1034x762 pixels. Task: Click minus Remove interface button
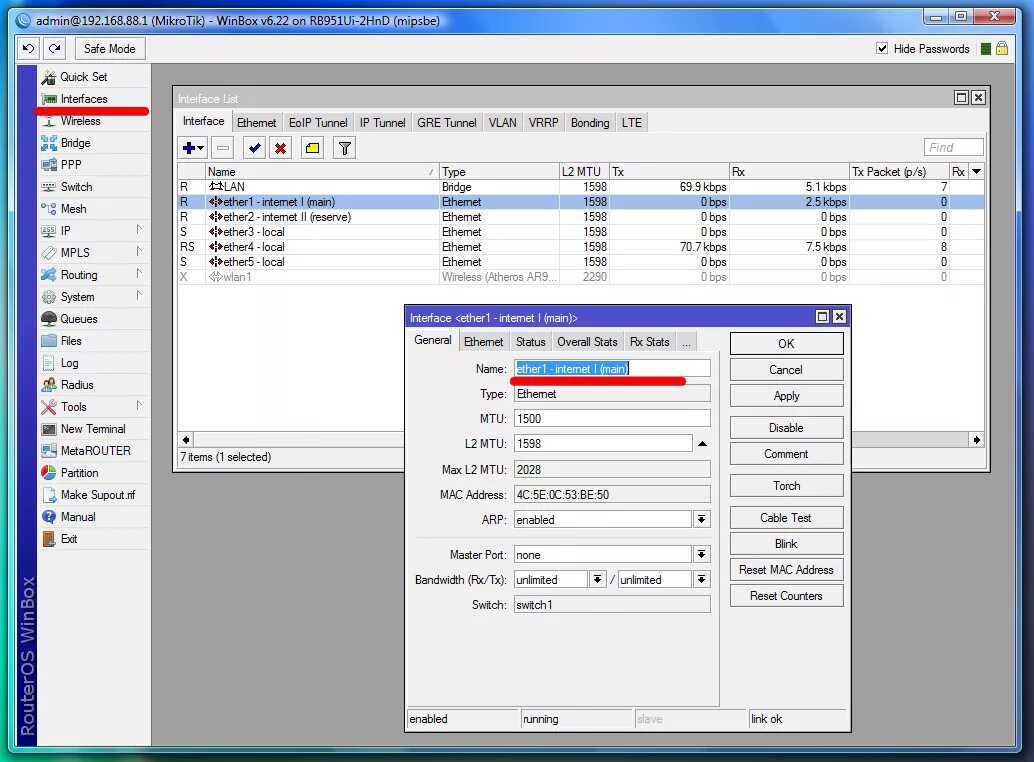pyautogui.click(x=224, y=148)
